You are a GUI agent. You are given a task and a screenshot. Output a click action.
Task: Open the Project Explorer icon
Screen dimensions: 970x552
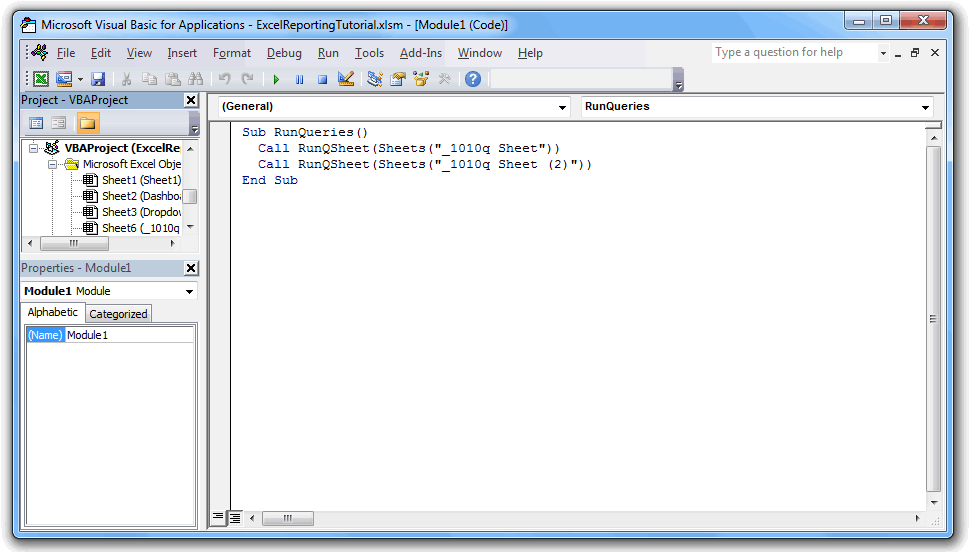pos(374,79)
